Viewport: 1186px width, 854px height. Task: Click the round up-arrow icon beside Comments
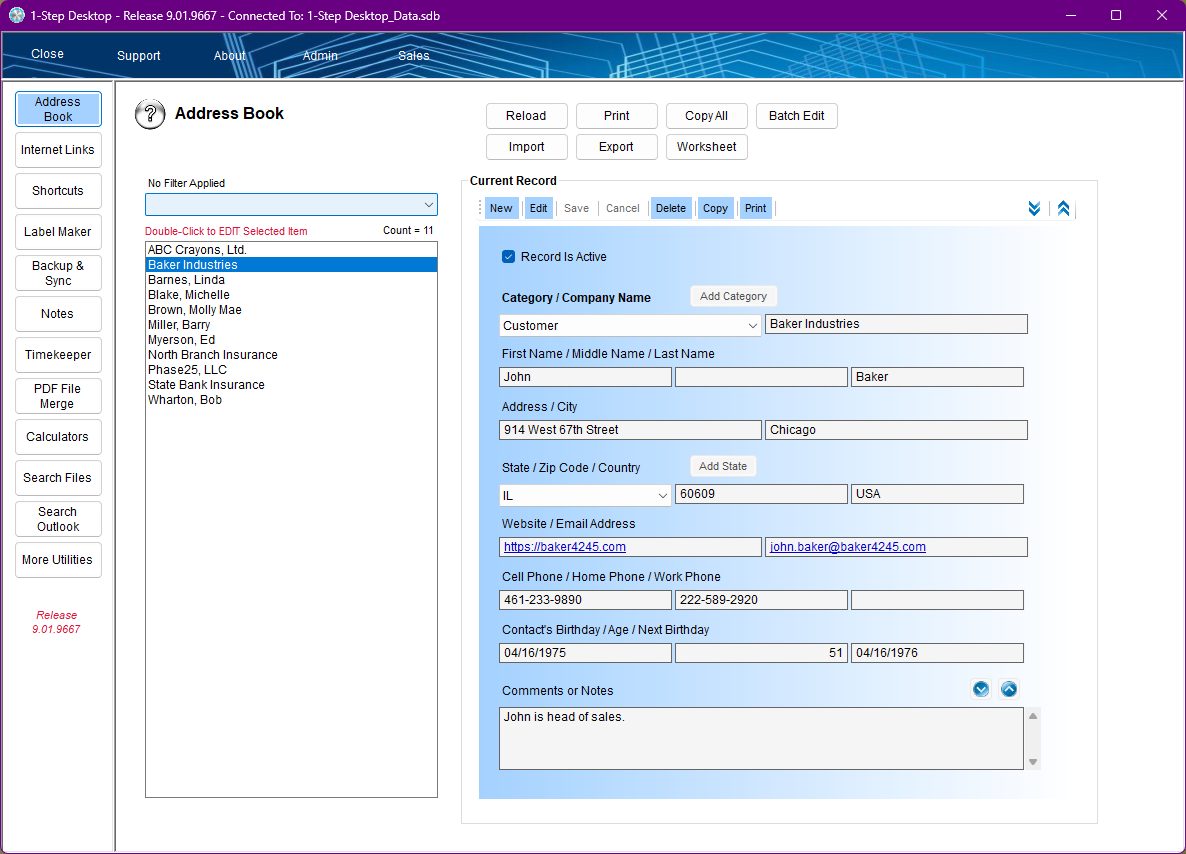point(1009,689)
